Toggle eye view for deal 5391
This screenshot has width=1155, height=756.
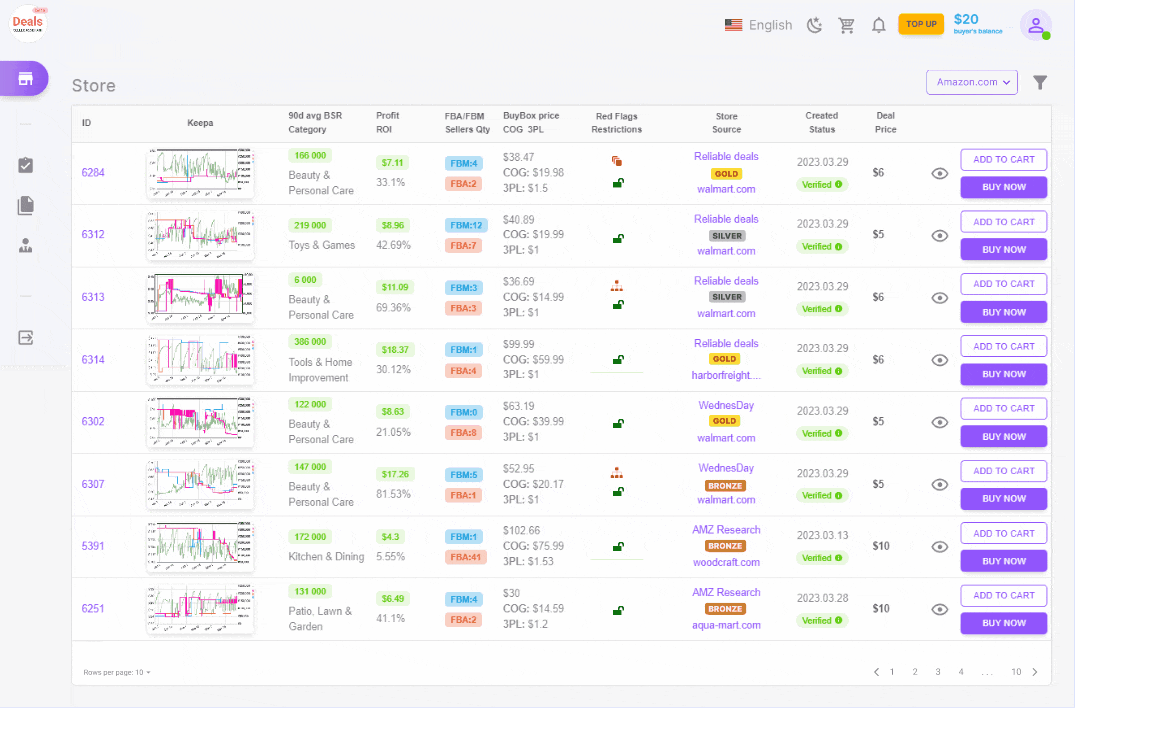coord(939,547)
